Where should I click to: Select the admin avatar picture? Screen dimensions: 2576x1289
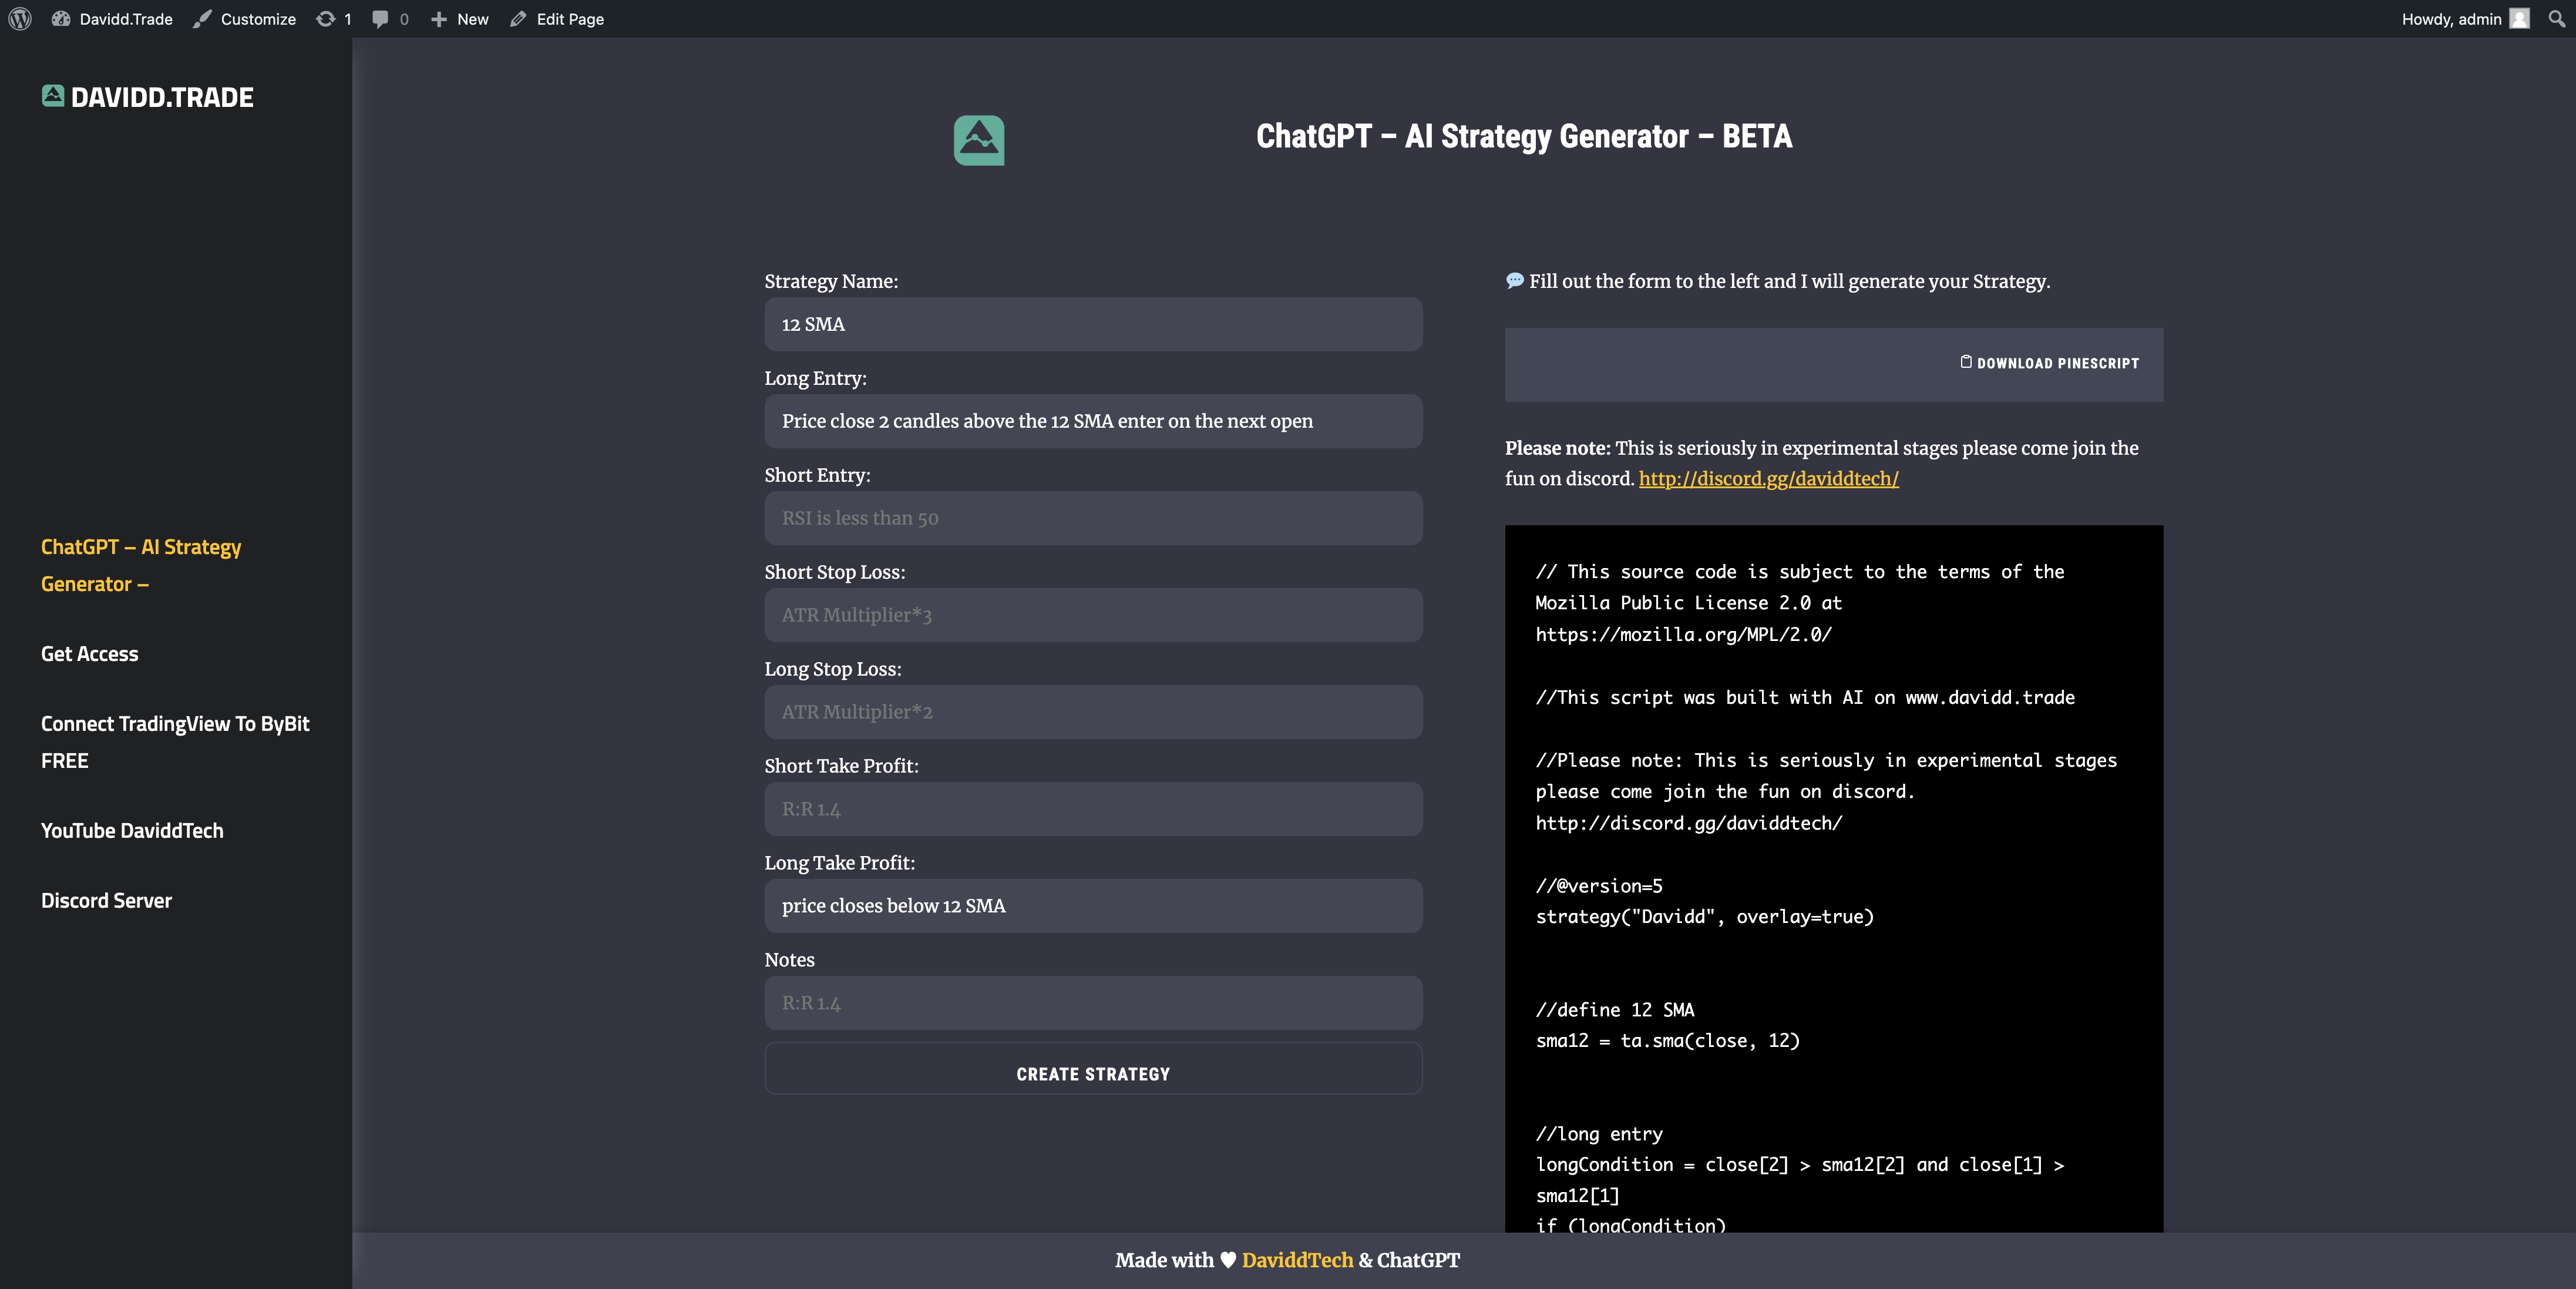coord(2520,19)
